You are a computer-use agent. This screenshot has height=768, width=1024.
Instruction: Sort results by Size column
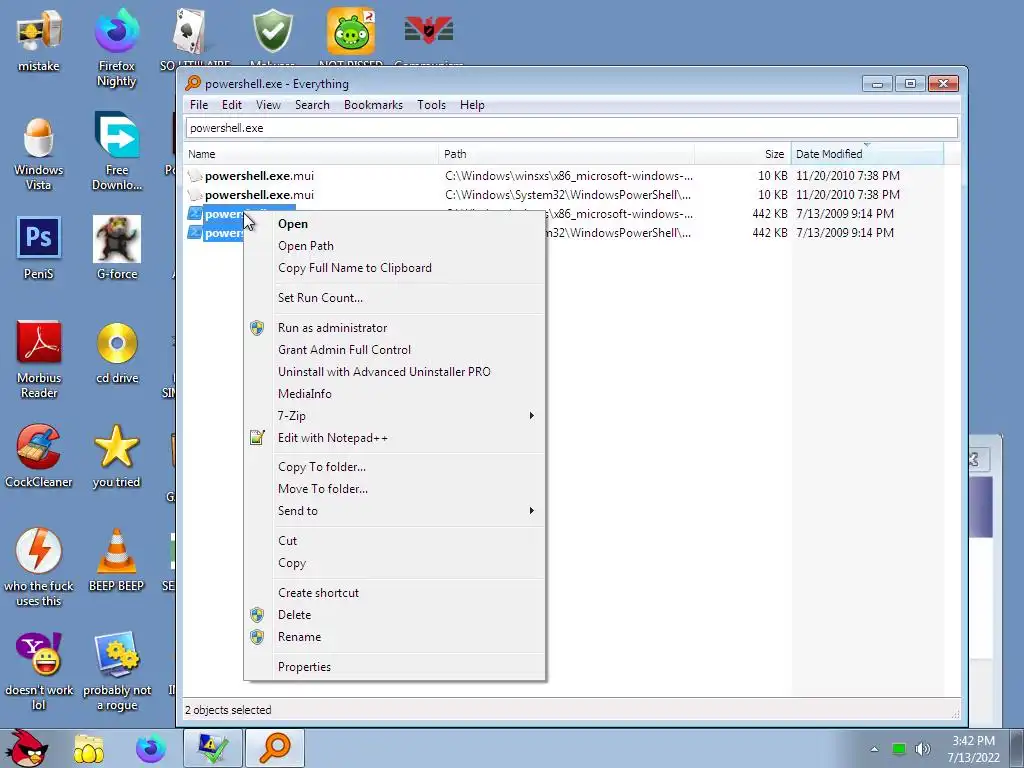click(x=743, y=154)
